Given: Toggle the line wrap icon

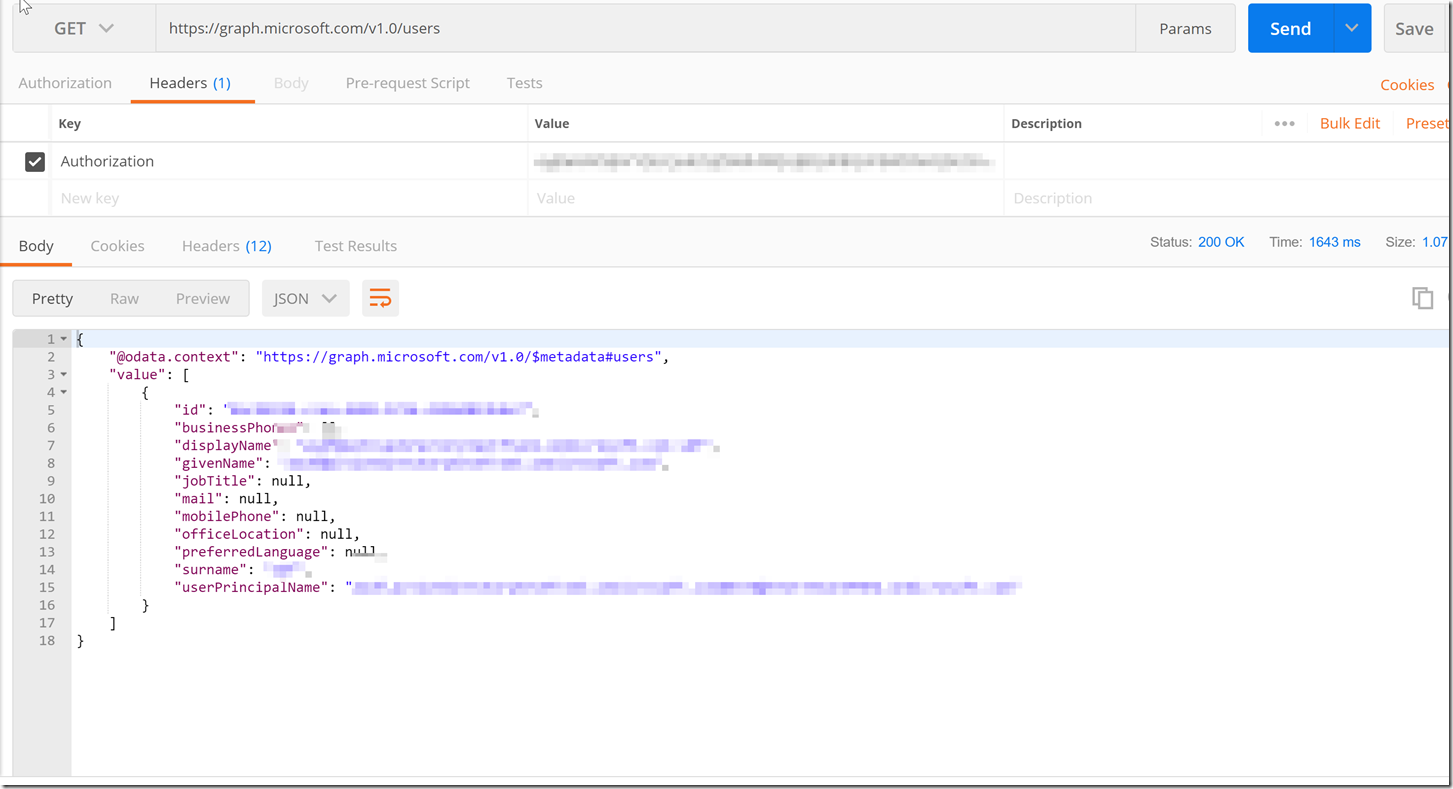Looking at the screenshot, I should pos(380,298).
